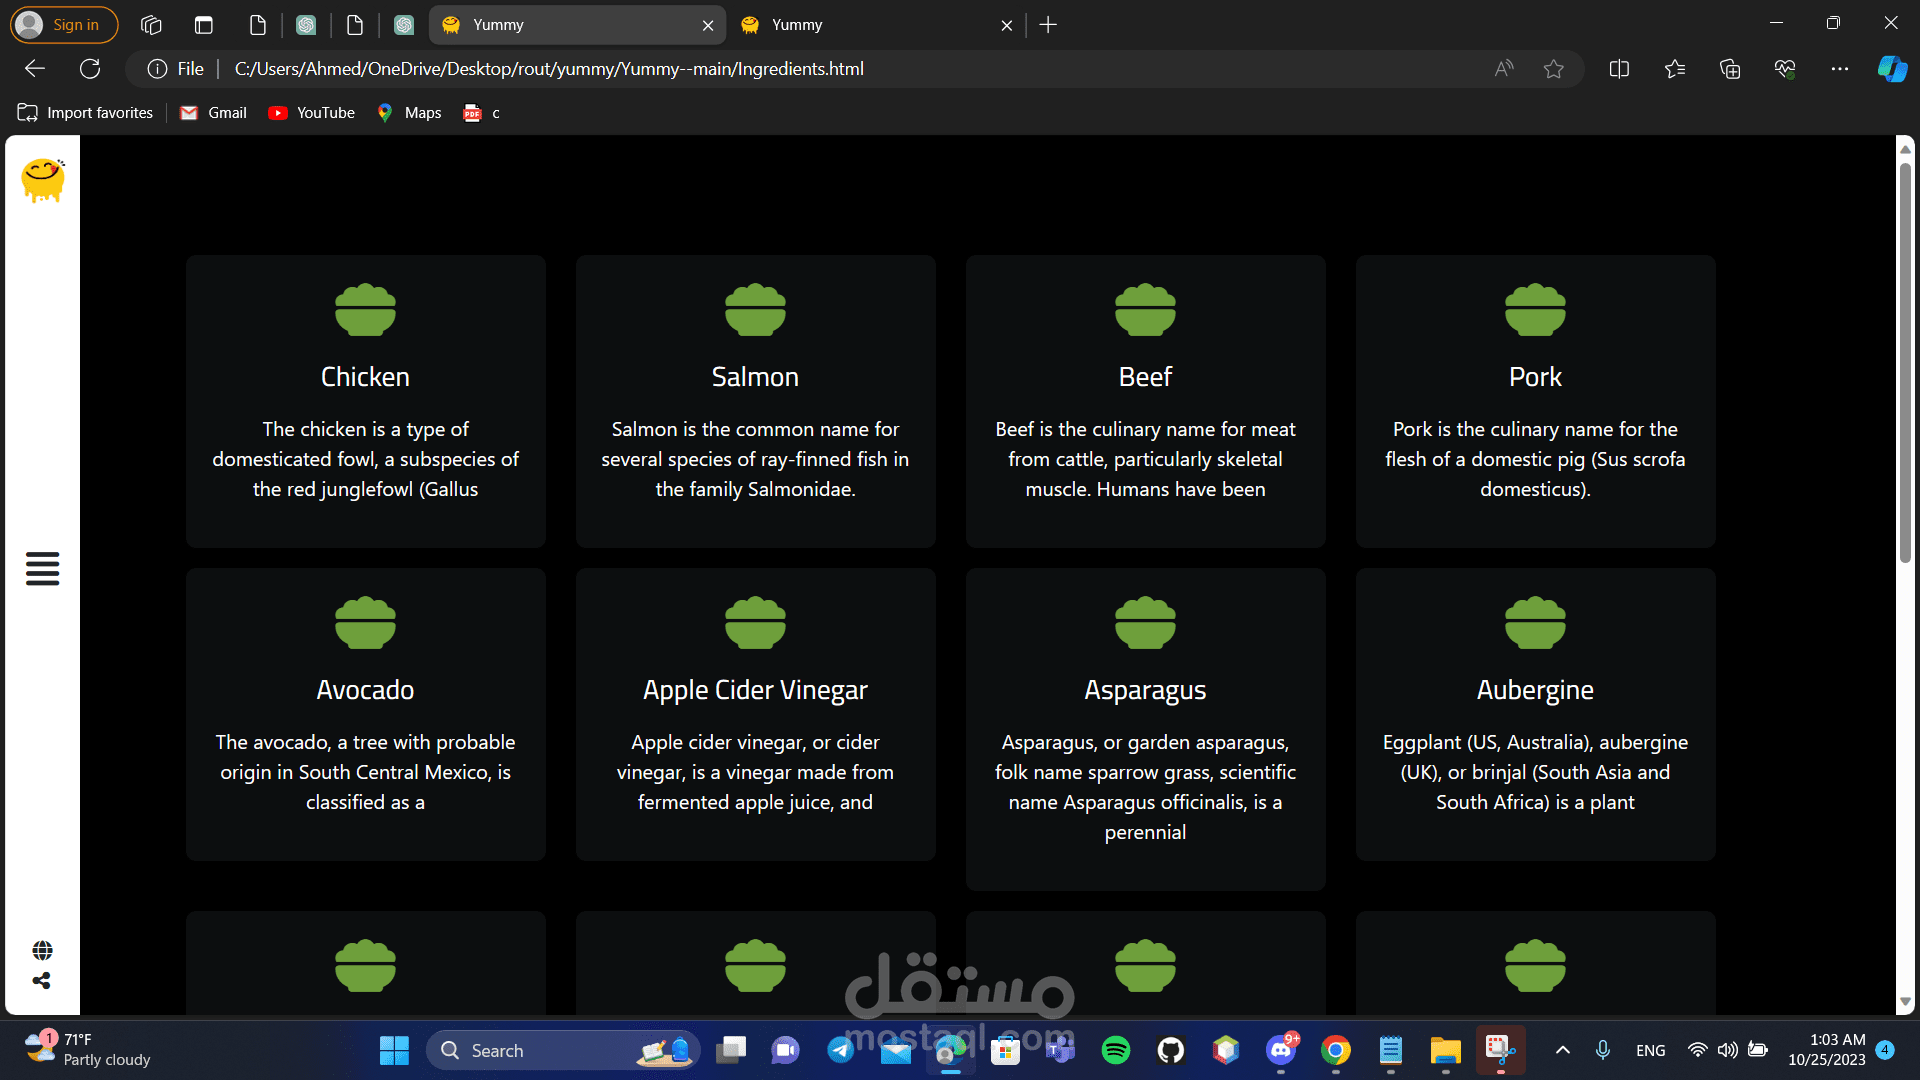Viewport: 1920px width, 1080px height.
Task: Open browser Settings and more menu
Action: (1839, 69)
